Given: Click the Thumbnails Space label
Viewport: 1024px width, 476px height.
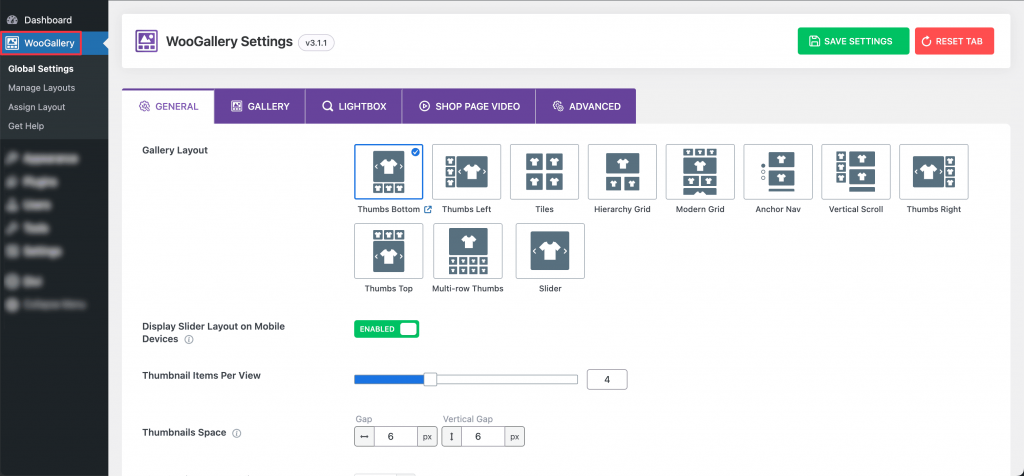Looking at the screenshot, I should click(184, 433).
